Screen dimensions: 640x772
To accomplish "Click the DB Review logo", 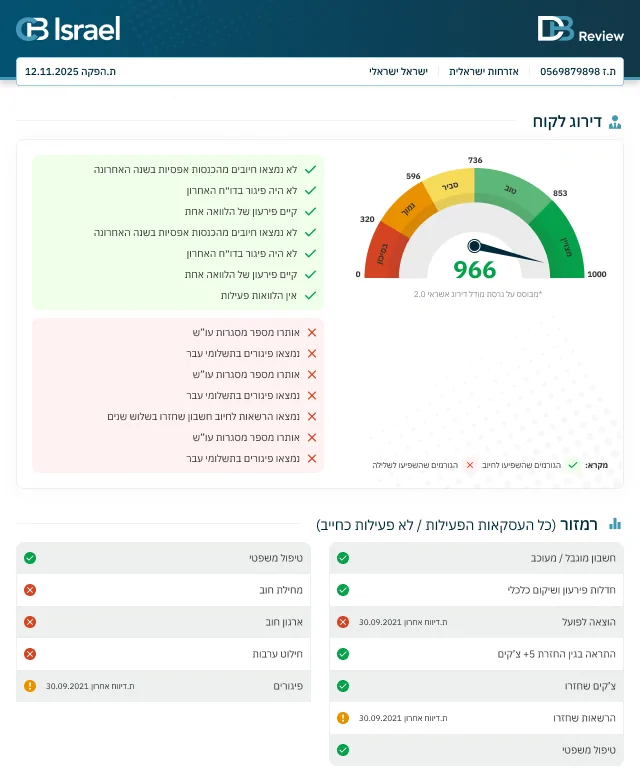I will 580,29.
